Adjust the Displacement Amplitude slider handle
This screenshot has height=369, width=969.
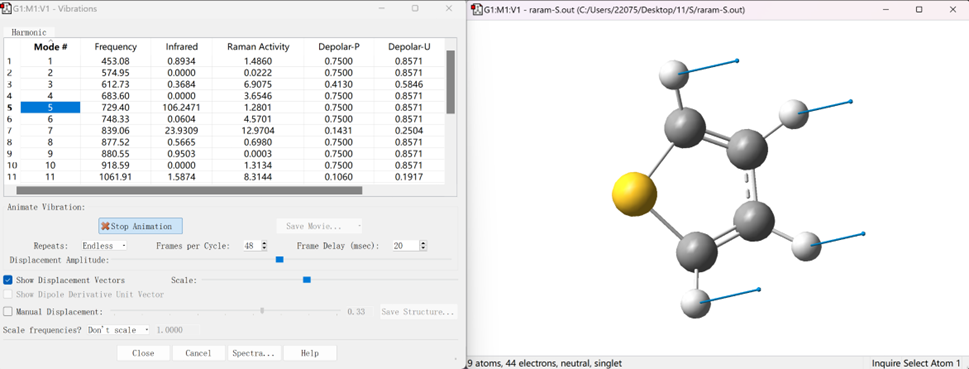pos(279,260)
